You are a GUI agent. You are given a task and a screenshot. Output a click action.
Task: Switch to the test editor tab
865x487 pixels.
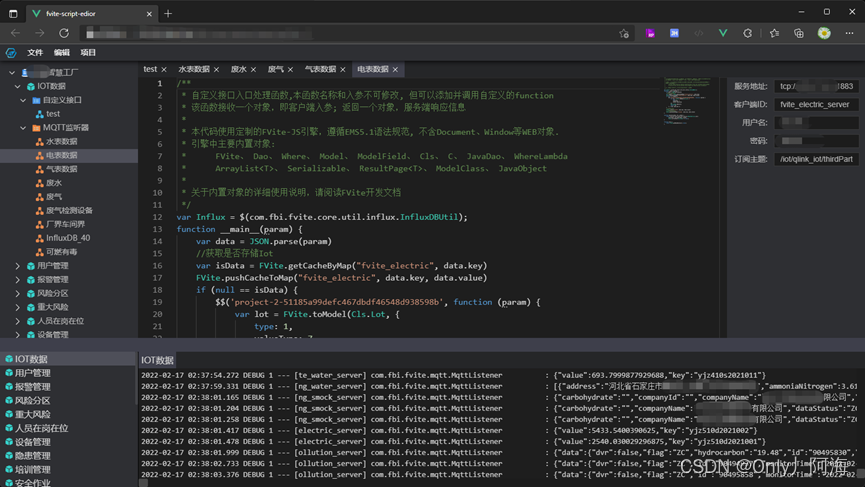tap(150, 69)
